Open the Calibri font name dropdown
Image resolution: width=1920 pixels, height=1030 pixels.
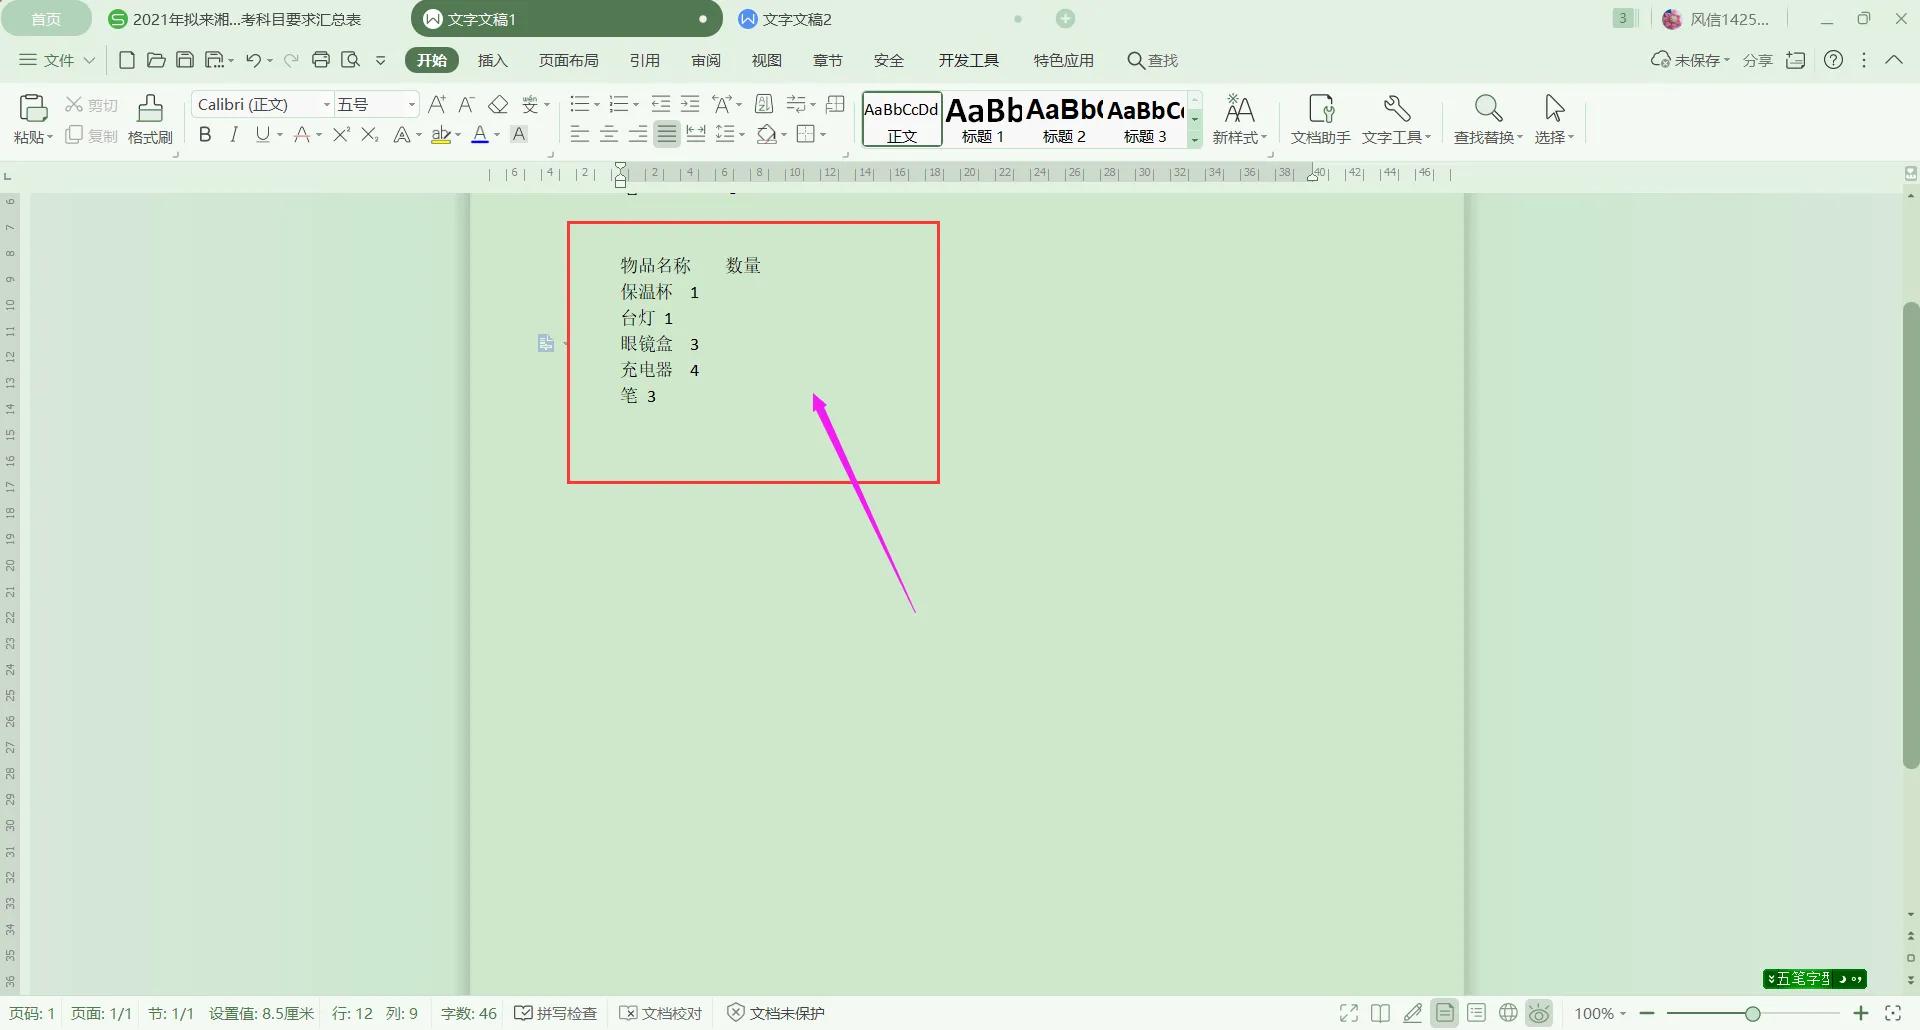[326, 104]
